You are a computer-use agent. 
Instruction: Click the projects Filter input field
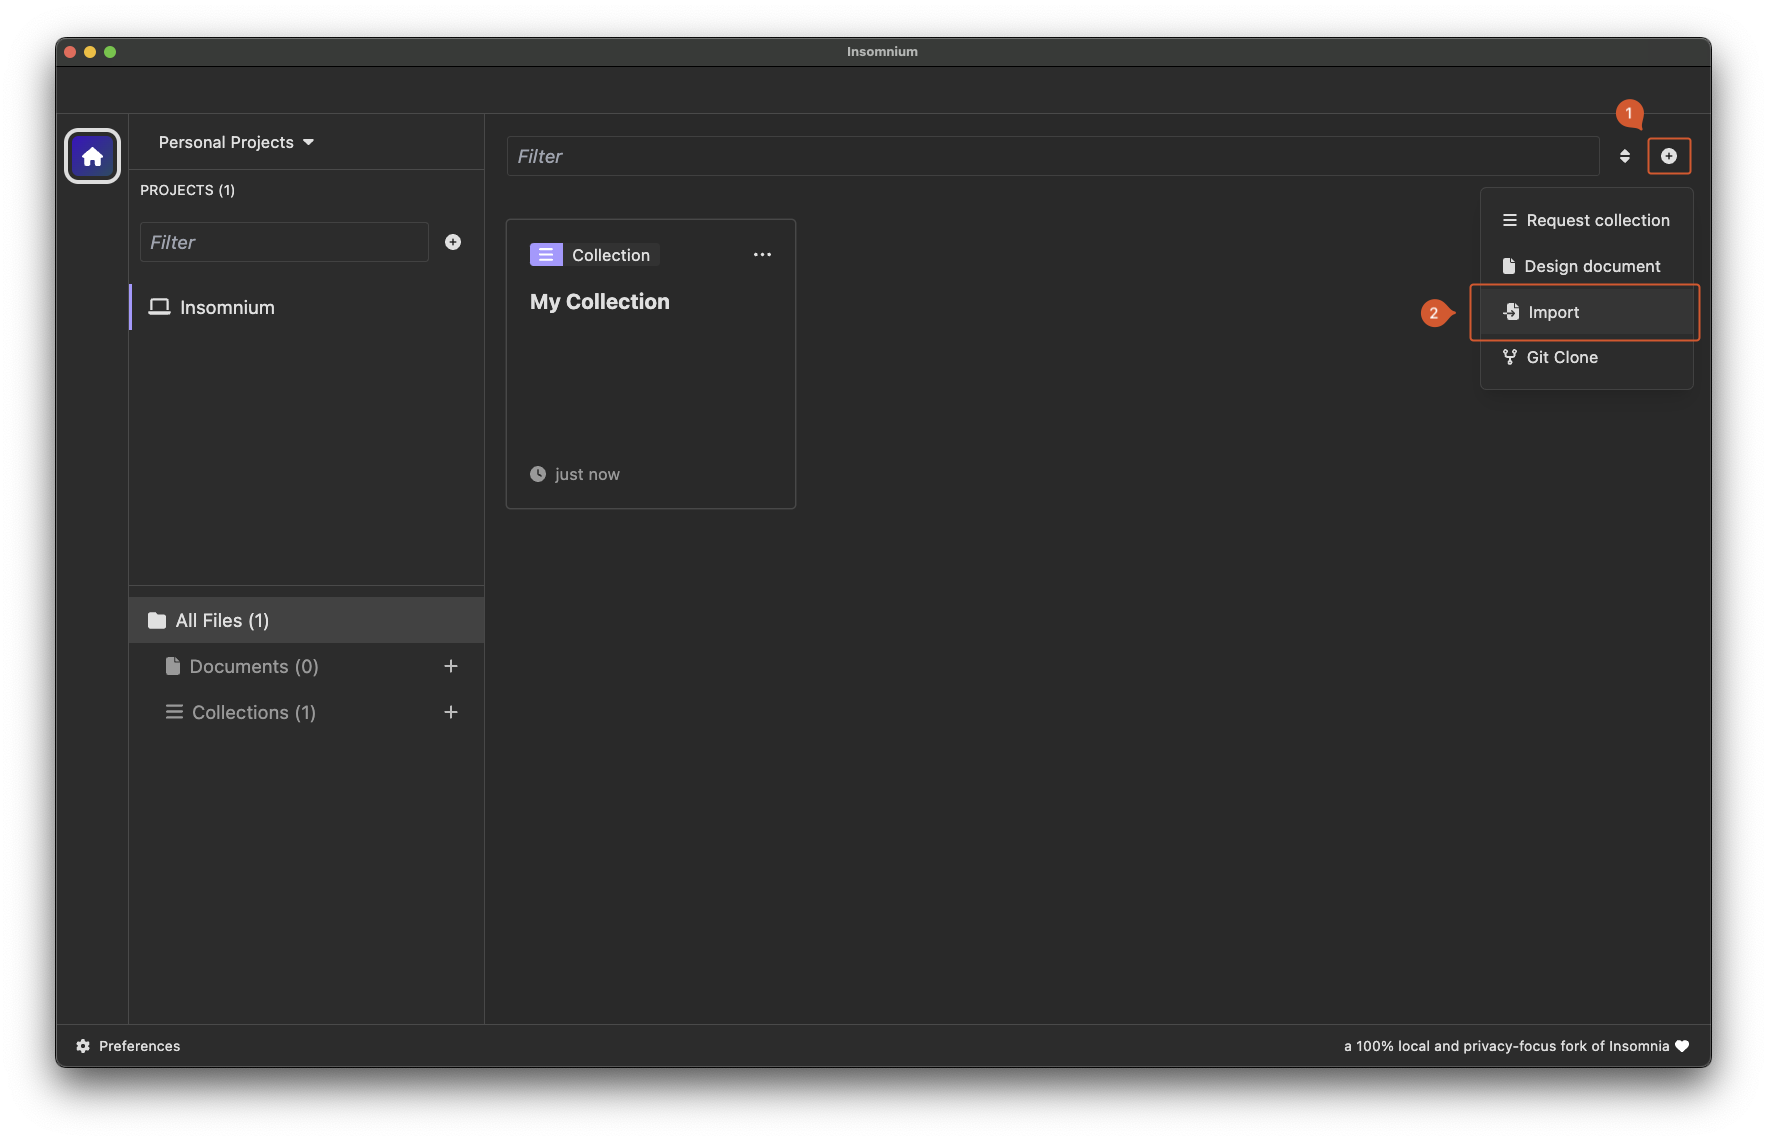tap(284, 242)
